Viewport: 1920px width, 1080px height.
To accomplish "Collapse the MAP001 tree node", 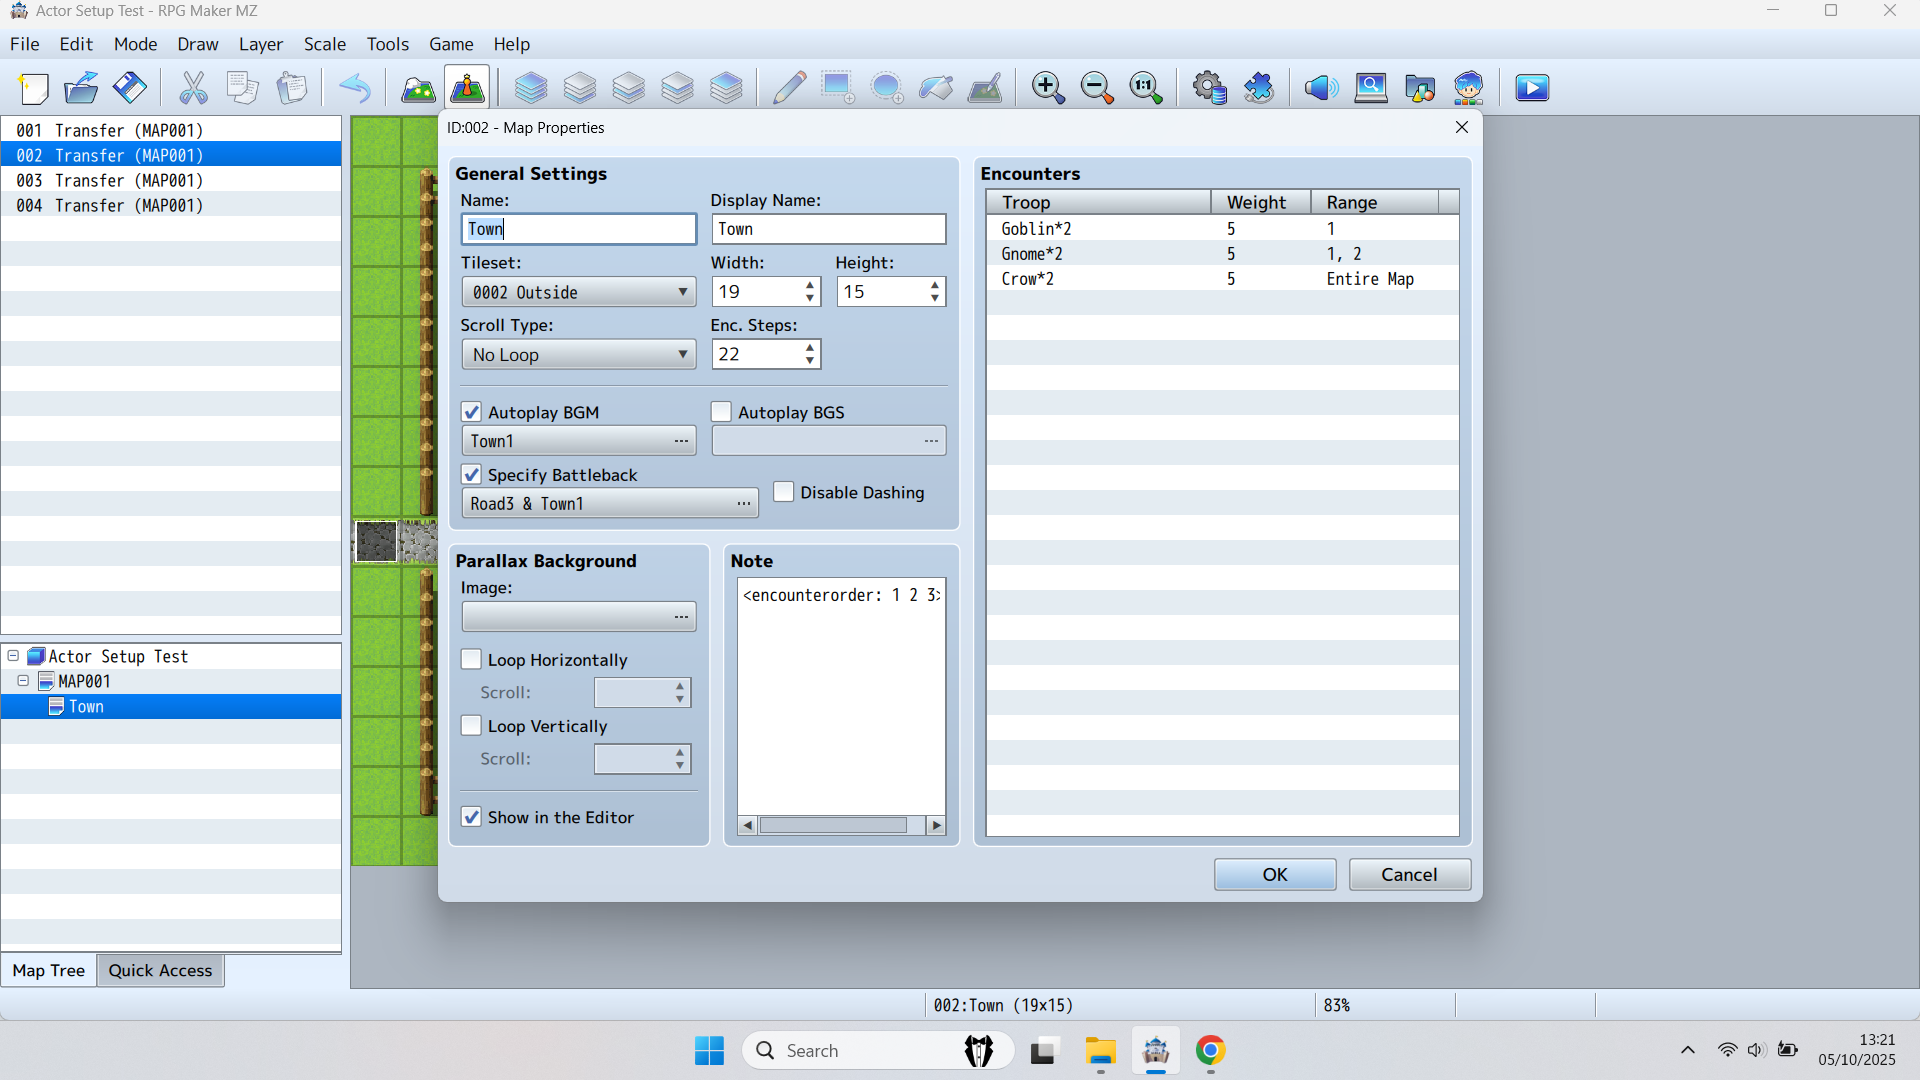I will (x=23, y=681).
